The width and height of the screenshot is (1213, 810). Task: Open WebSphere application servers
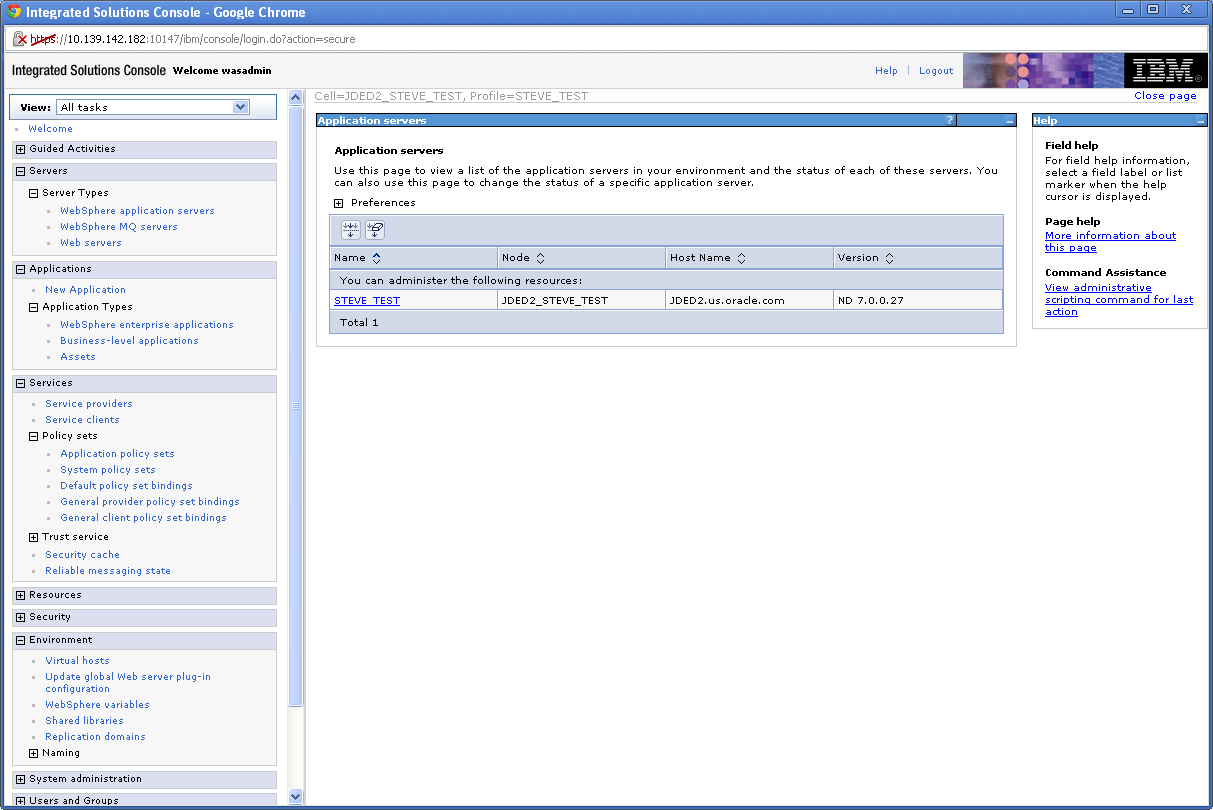tap(137, 211)
